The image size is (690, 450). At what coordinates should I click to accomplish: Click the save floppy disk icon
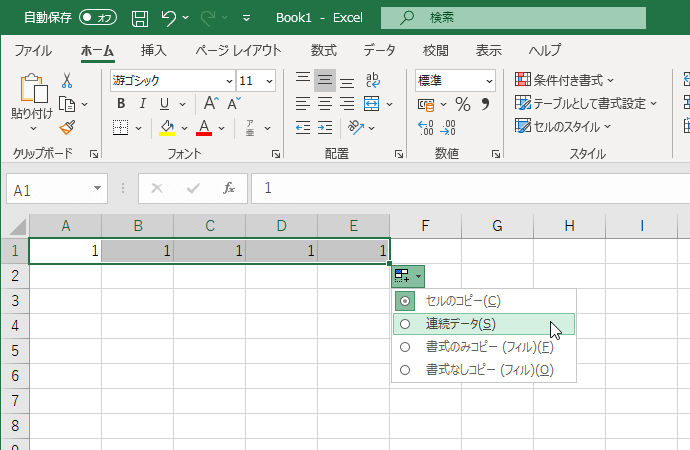click(140, 18)
